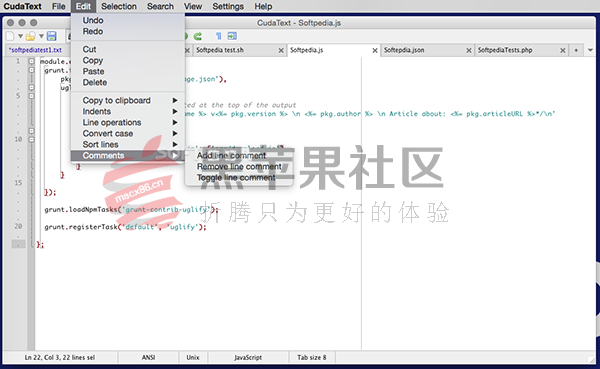Image resolution: width=600 pixels, height=369 pixels.
Task: Open the Selection menu in menu bar
Action: (x=119, y=7)
